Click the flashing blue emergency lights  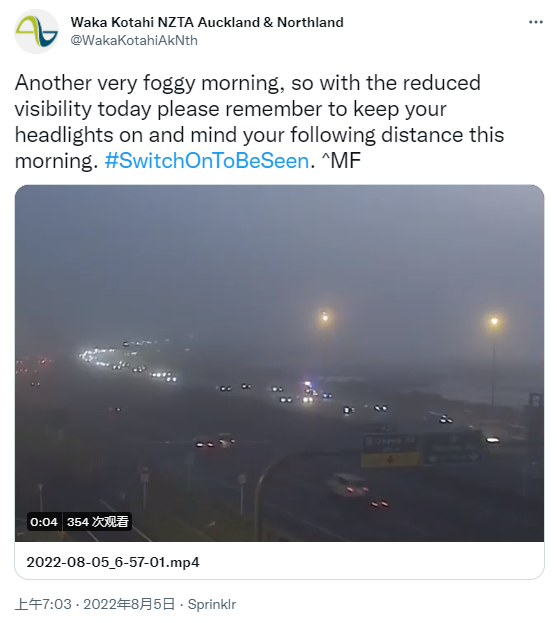coord(308,384)
